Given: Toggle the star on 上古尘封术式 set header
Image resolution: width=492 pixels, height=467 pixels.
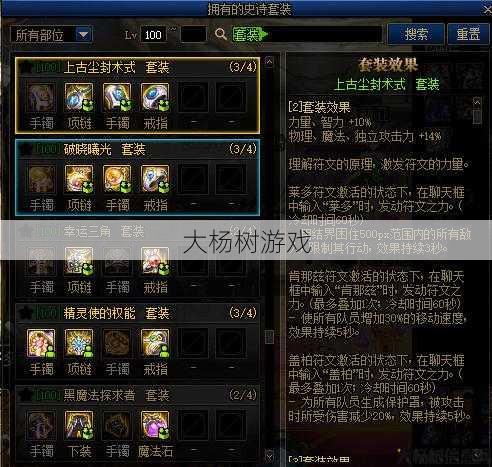Looking at the screenshot, I should pyautogui.click(x=26, y=68).
